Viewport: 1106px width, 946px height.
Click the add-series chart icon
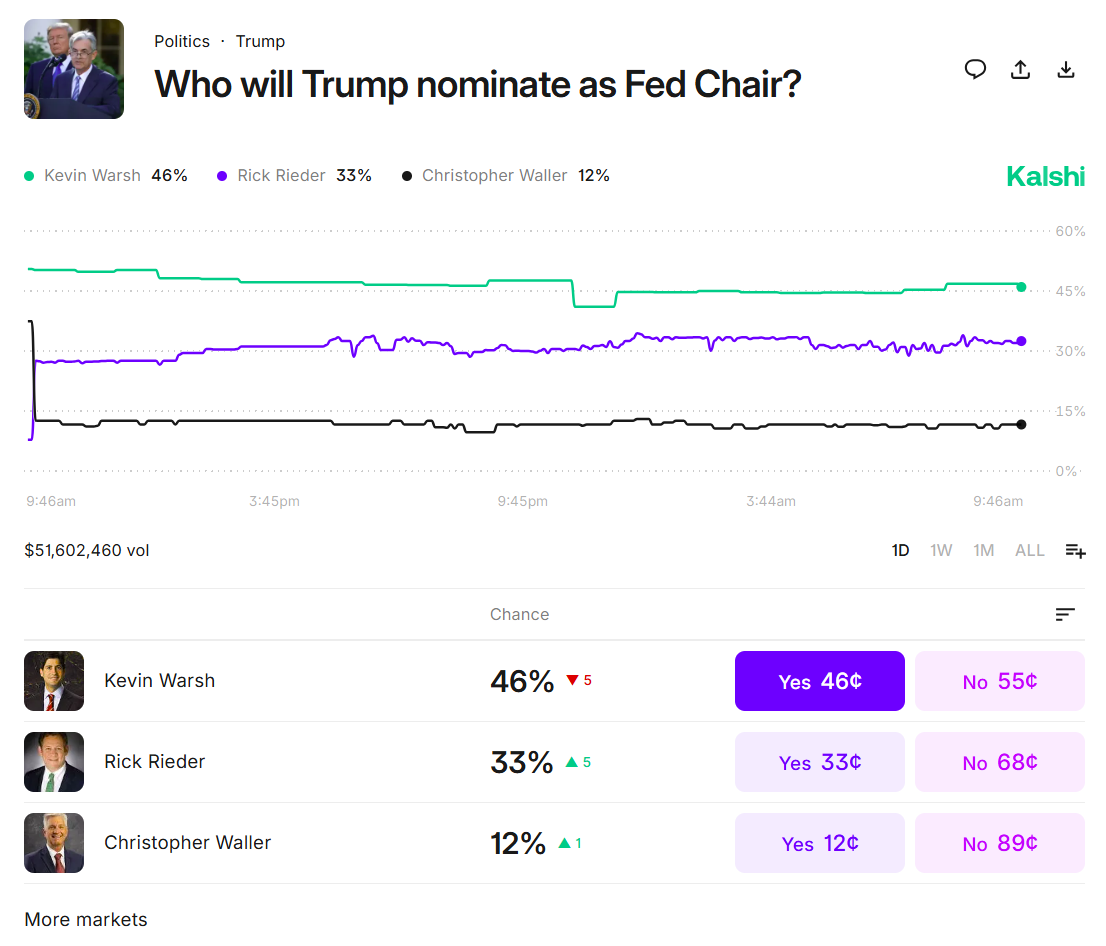1075,550
